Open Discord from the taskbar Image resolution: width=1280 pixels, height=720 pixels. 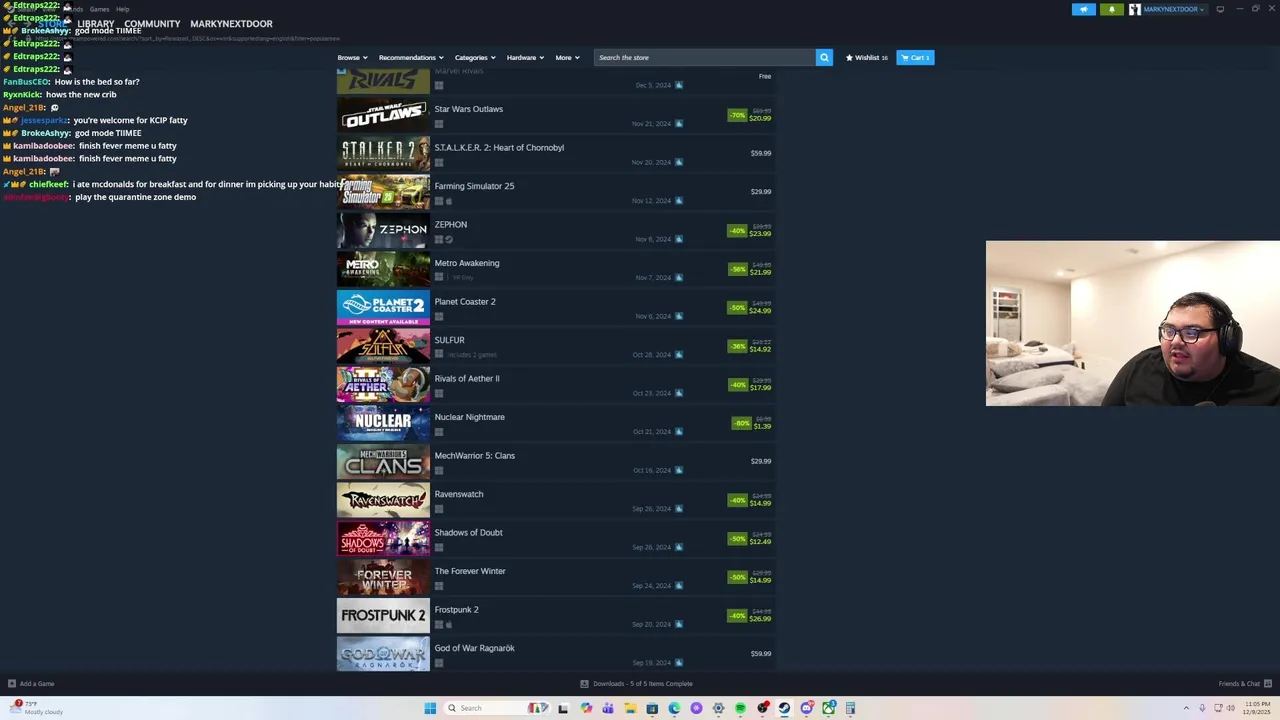pos(807,708)
